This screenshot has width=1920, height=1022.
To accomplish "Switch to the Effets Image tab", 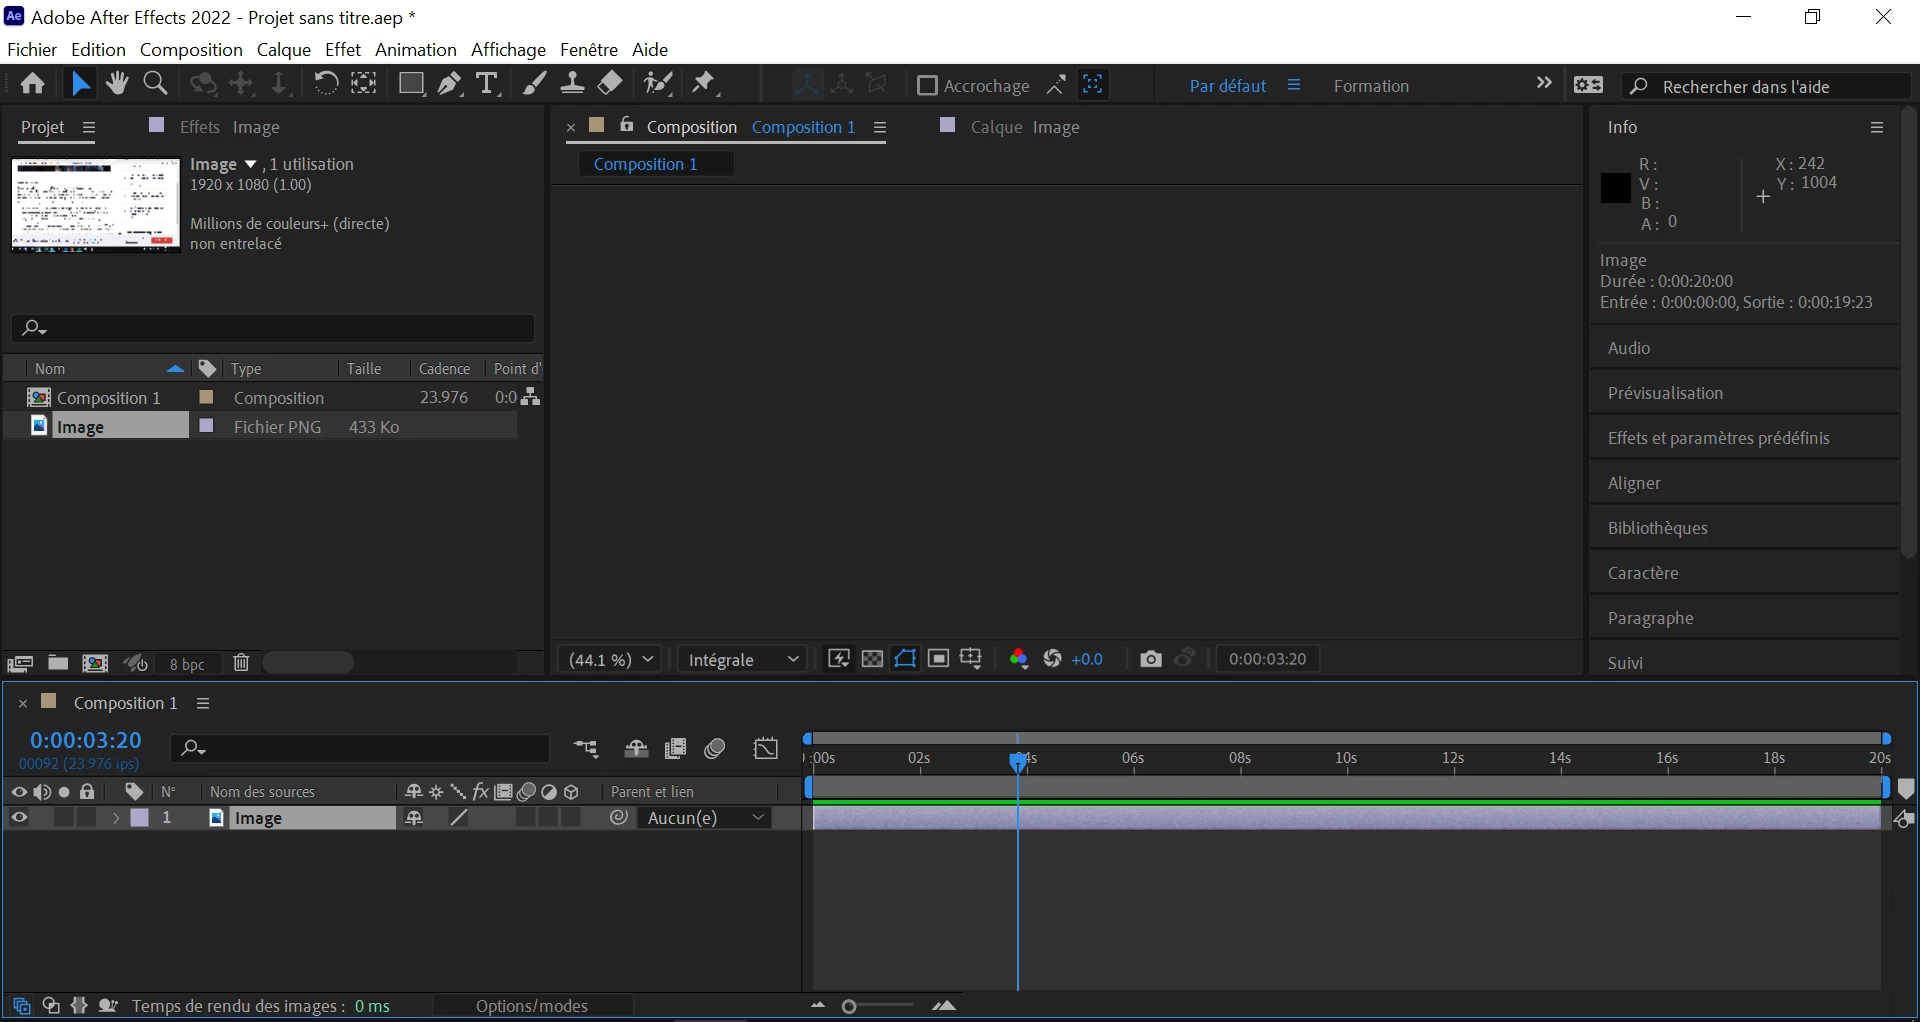I will pos(229,127).
